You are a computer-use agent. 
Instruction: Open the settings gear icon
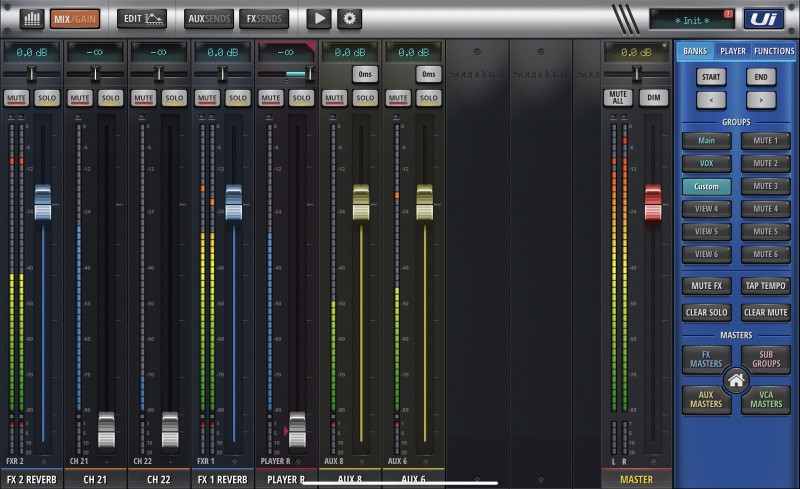[349, 18]
